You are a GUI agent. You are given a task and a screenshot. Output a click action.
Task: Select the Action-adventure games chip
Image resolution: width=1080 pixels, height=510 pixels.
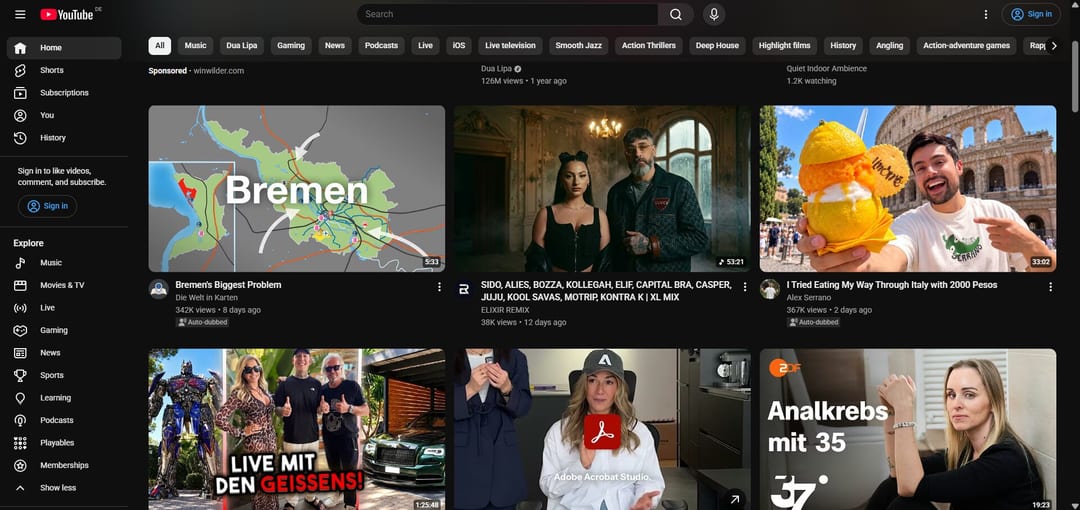(966, 45)
